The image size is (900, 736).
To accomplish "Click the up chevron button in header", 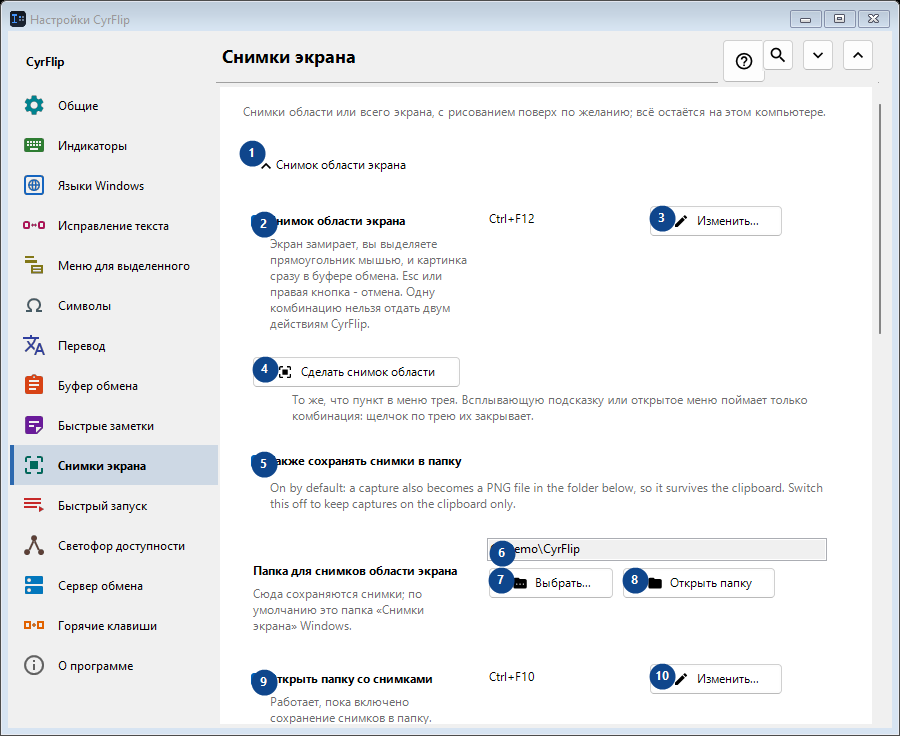I will click(x=858, y=55).
